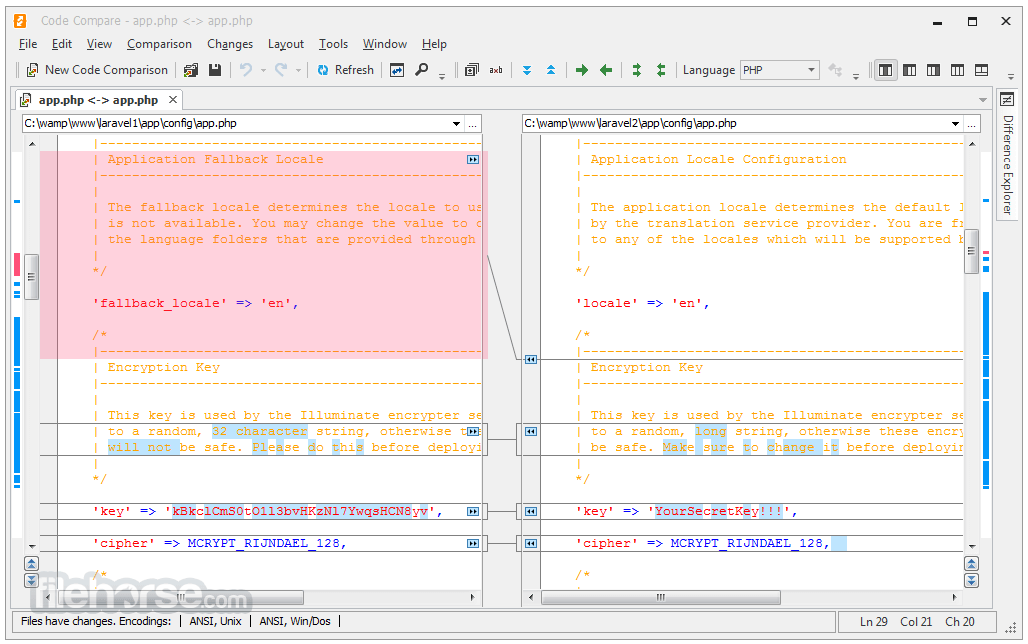Click the Save All icon in toolbar
Image resolution: width=1028 pixels, height=644 pixels.
191,70
